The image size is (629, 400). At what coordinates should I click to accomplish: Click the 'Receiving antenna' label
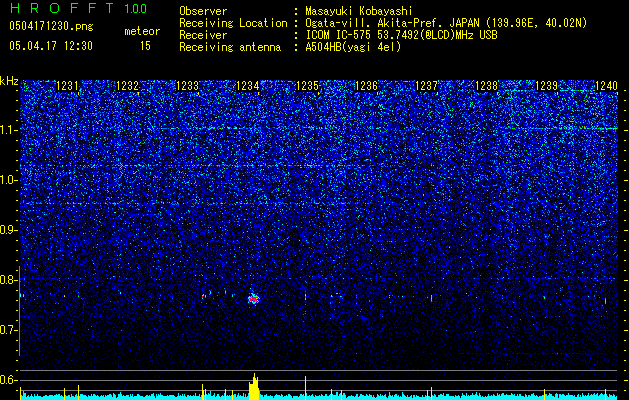click(x=230, y=47)
